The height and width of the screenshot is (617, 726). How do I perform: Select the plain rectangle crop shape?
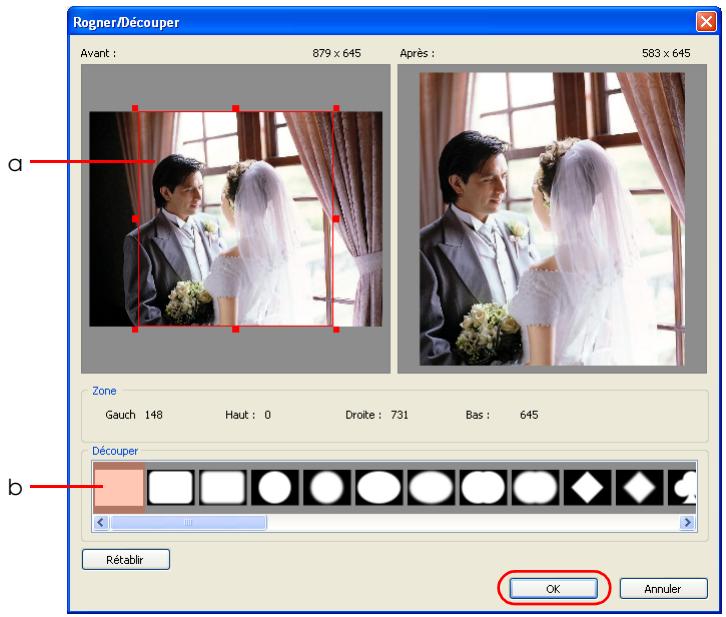point(119,487)
